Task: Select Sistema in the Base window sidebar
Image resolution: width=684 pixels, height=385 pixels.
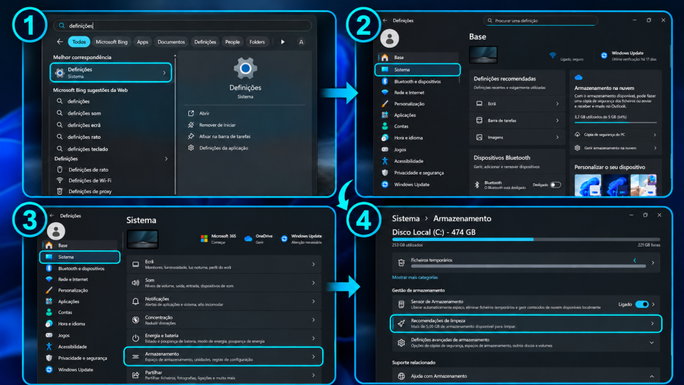Action: coord(417,70)
